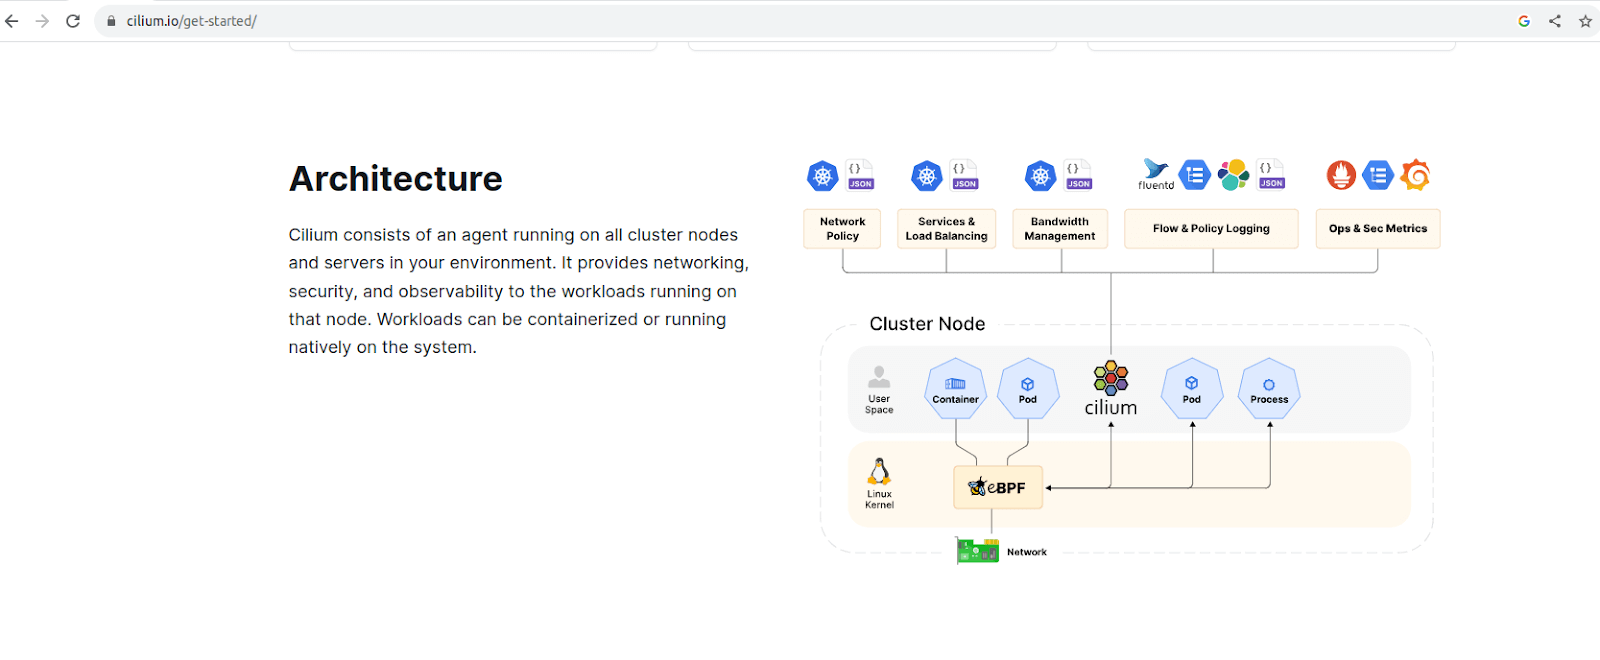
Task: Click the Services & Load Balancing box
Action: tap(946, 229)
